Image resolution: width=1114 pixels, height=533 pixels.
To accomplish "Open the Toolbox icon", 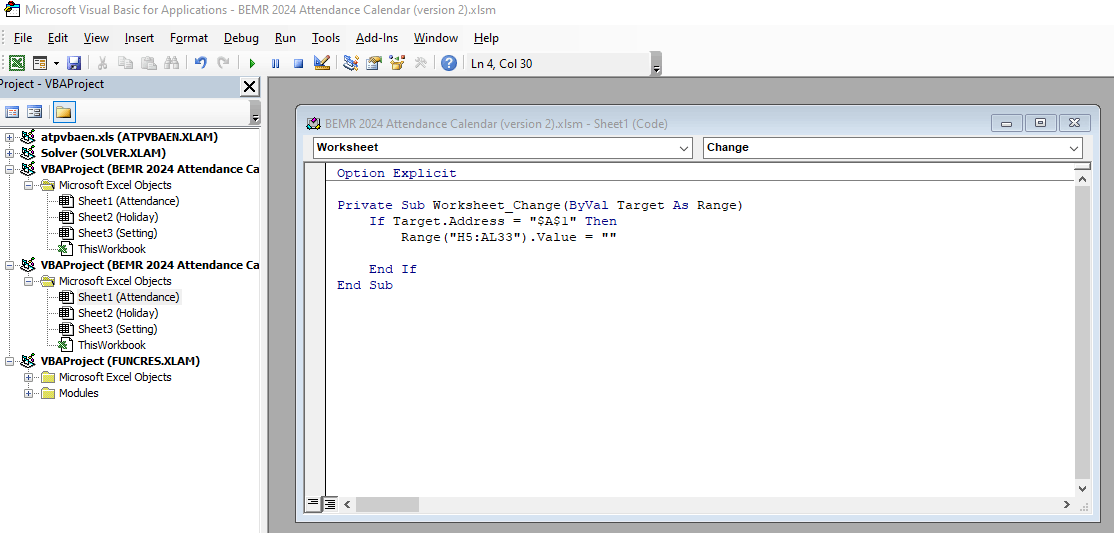I will [420, 63].
